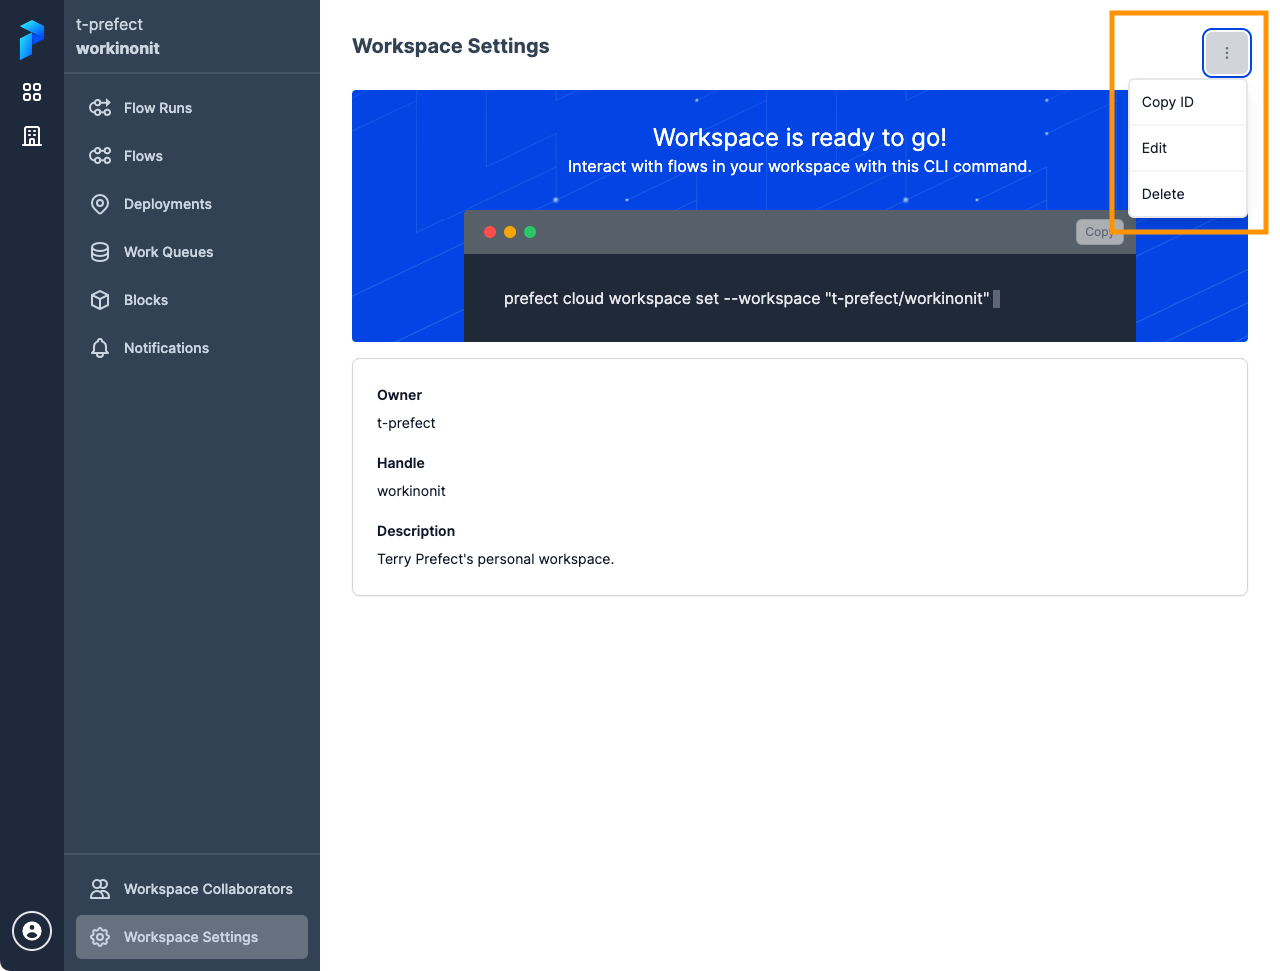Click the Owner field label
Screen dimensions: 1280x971
(x=400, y=395)
